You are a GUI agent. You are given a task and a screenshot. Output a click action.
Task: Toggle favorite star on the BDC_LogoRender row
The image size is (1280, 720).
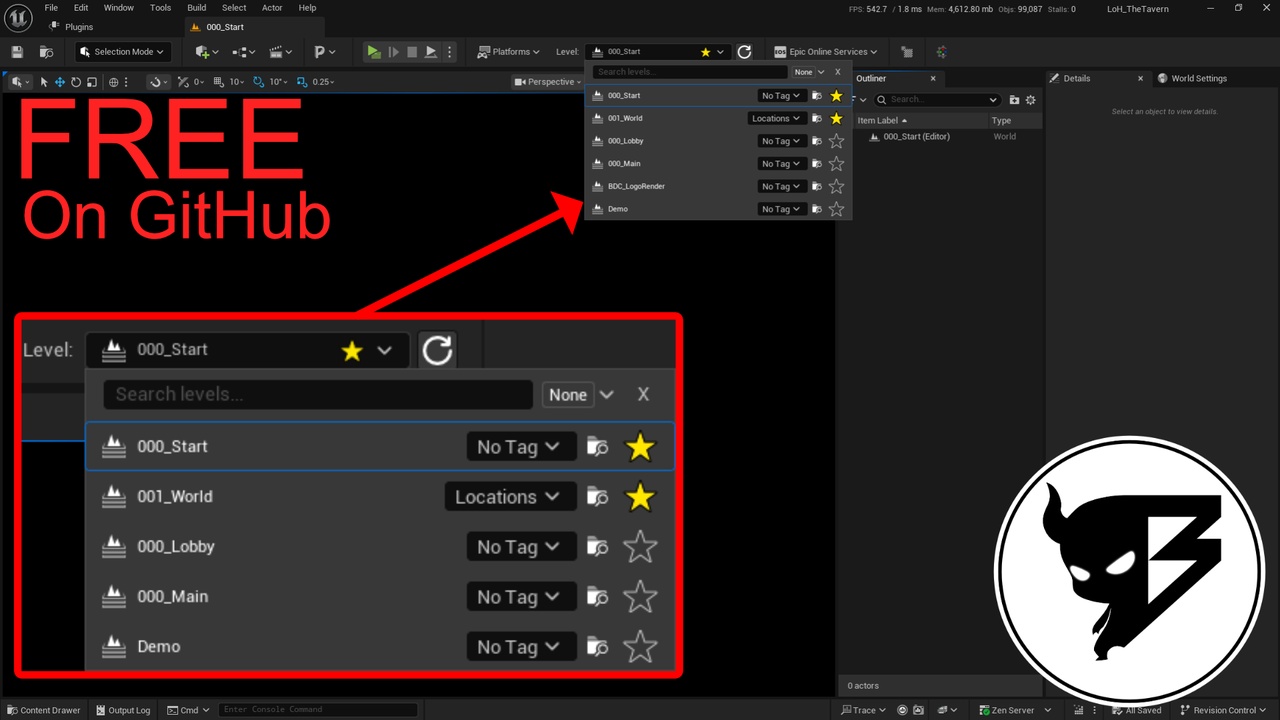coord(837,187)
